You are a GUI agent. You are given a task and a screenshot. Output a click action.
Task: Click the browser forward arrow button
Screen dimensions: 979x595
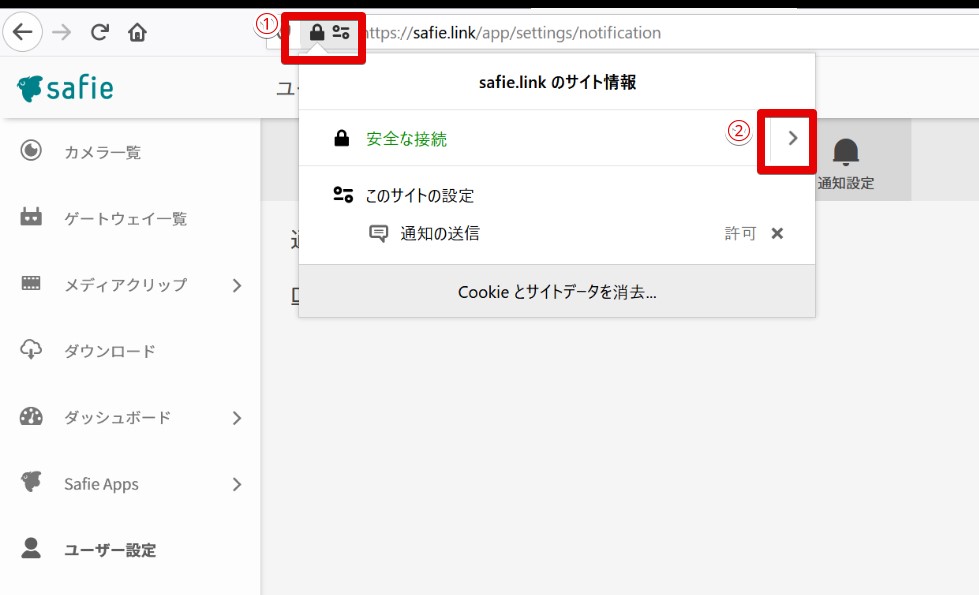click(62, 33)
